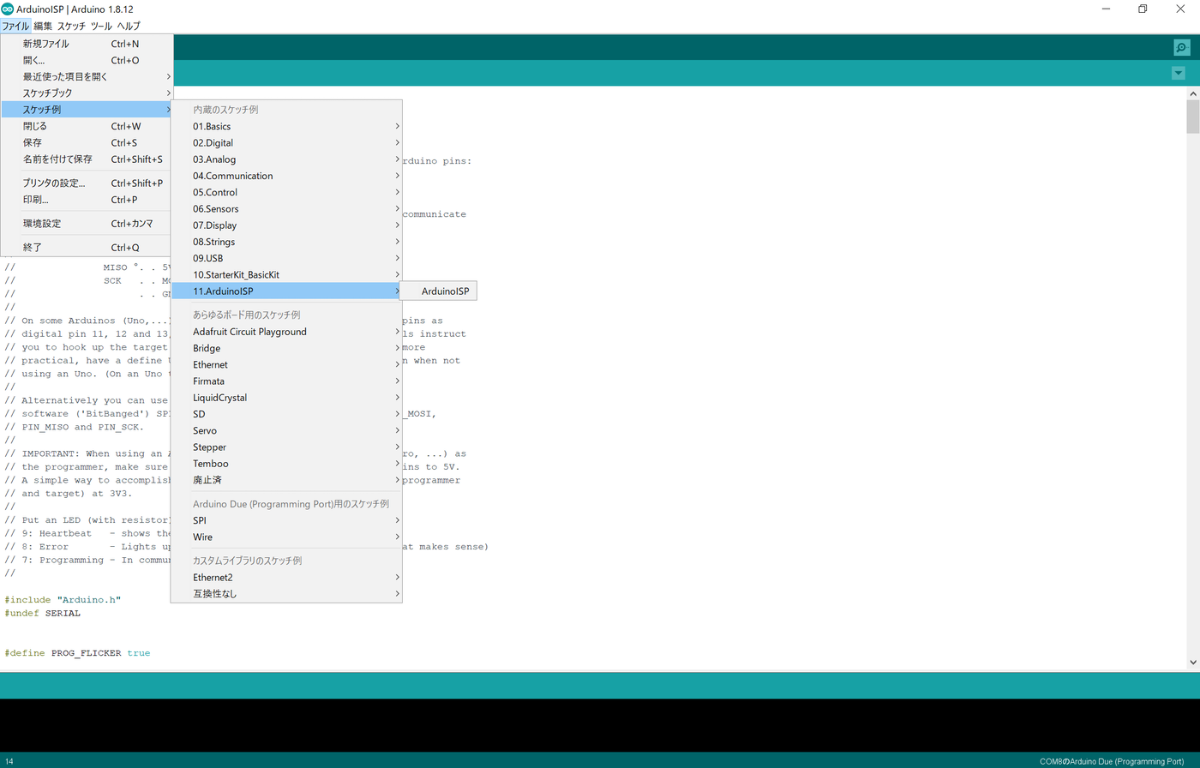Image resolution: width=1200 pixels, height=768 pixels.
Task: Expand 06.Sensors examples
Action: [x=287, y=209]
